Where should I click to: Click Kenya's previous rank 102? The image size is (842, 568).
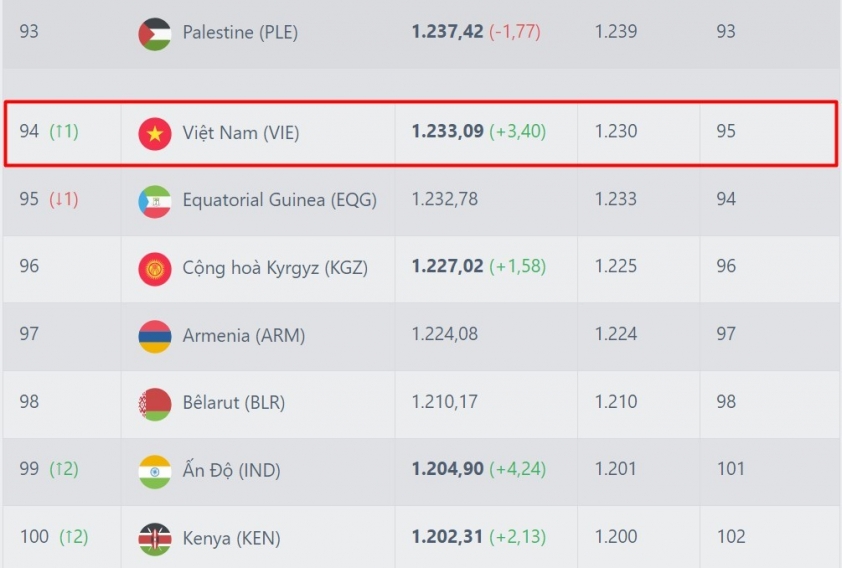coord(731,536)
